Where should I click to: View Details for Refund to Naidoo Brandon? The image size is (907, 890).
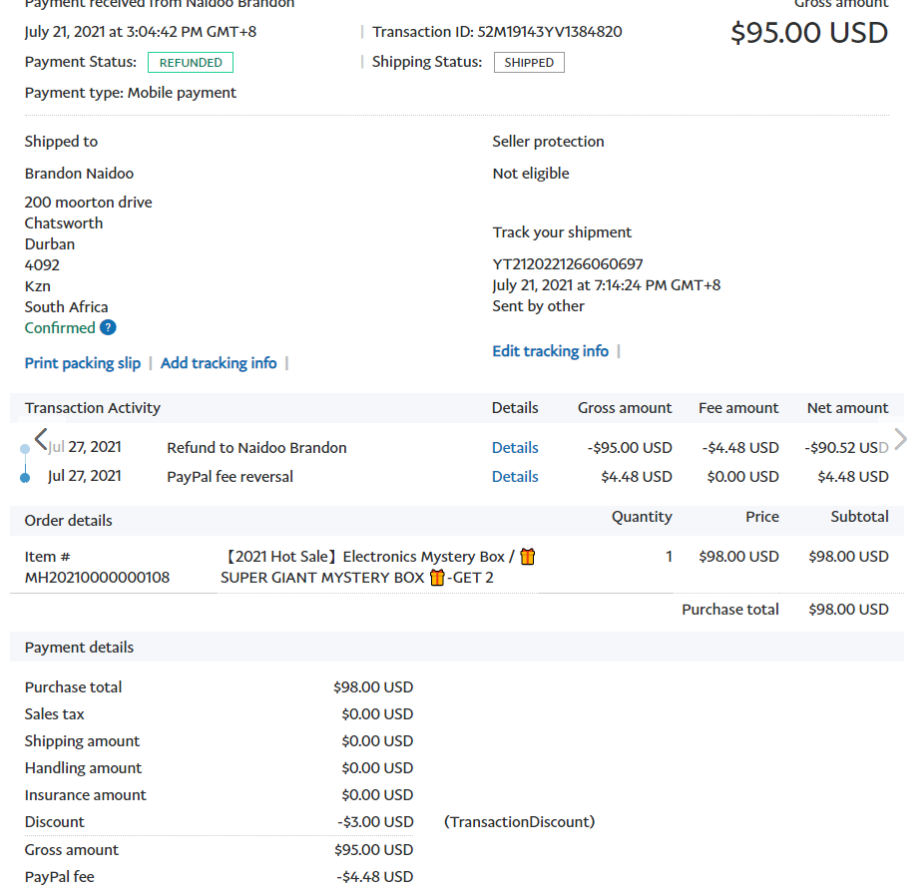[x=515, y=448]
